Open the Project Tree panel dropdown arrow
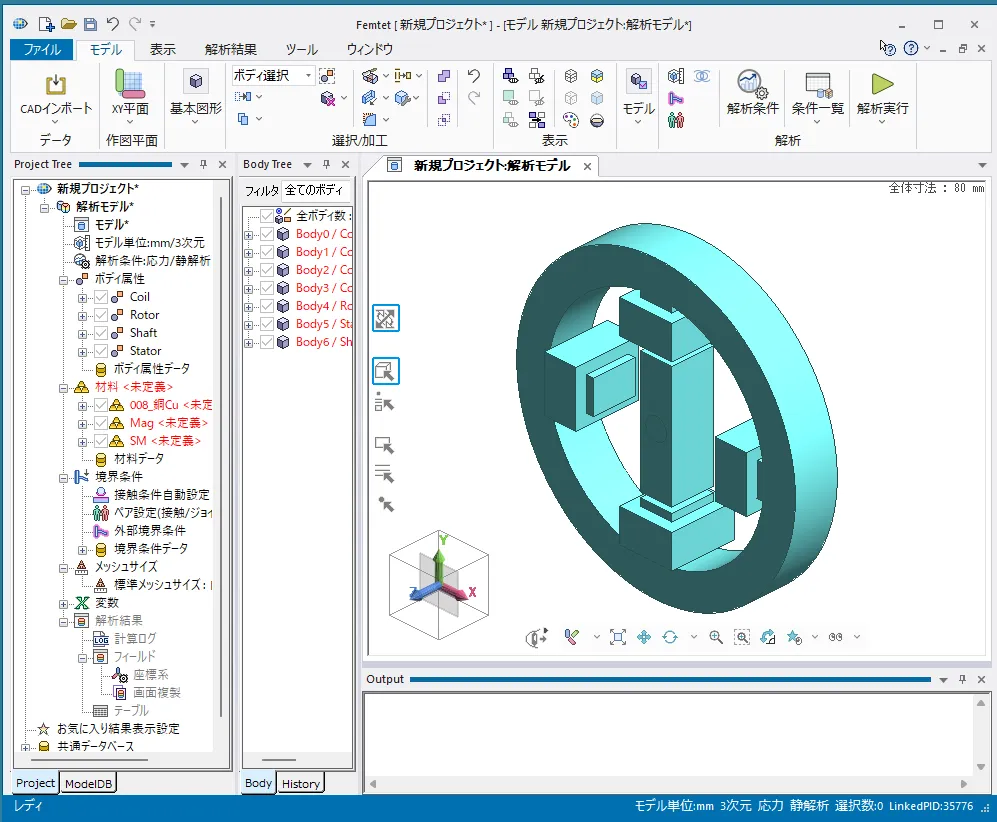The width and height of the screenshot is (997, 822). point(184,165)
